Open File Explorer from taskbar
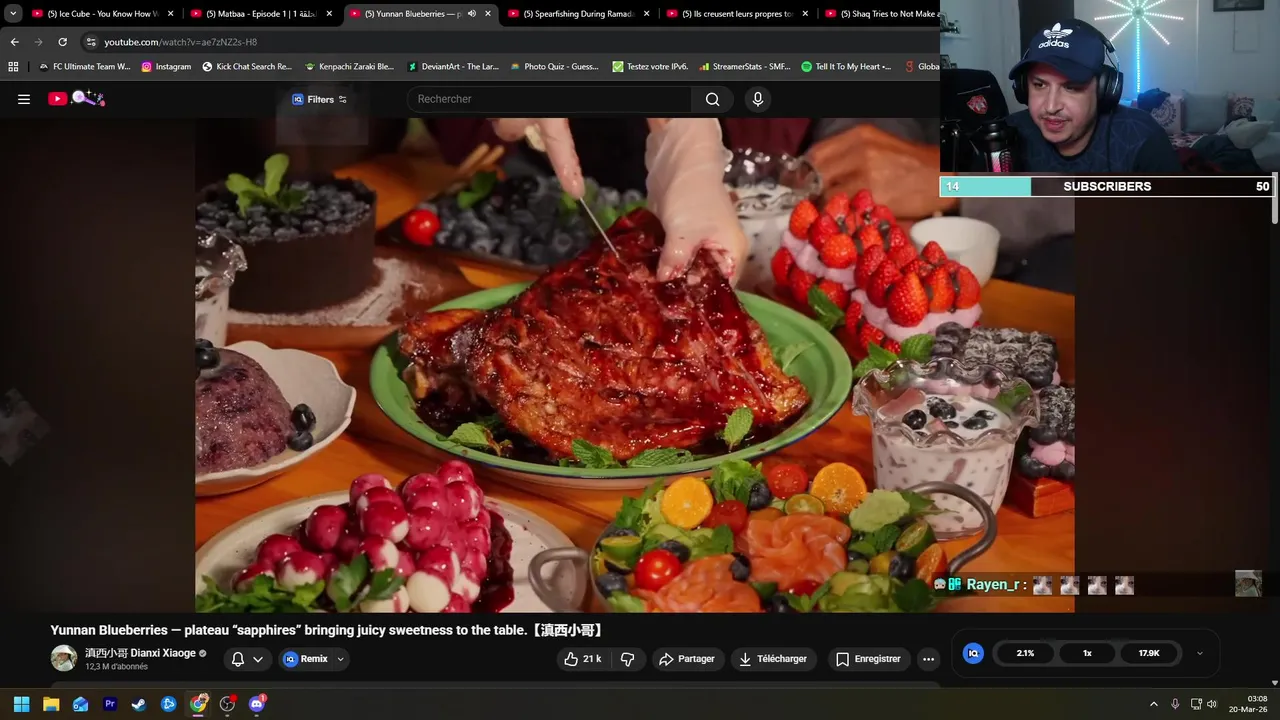This screenshot has height=720, width=1280. click(x=51, y=704)
